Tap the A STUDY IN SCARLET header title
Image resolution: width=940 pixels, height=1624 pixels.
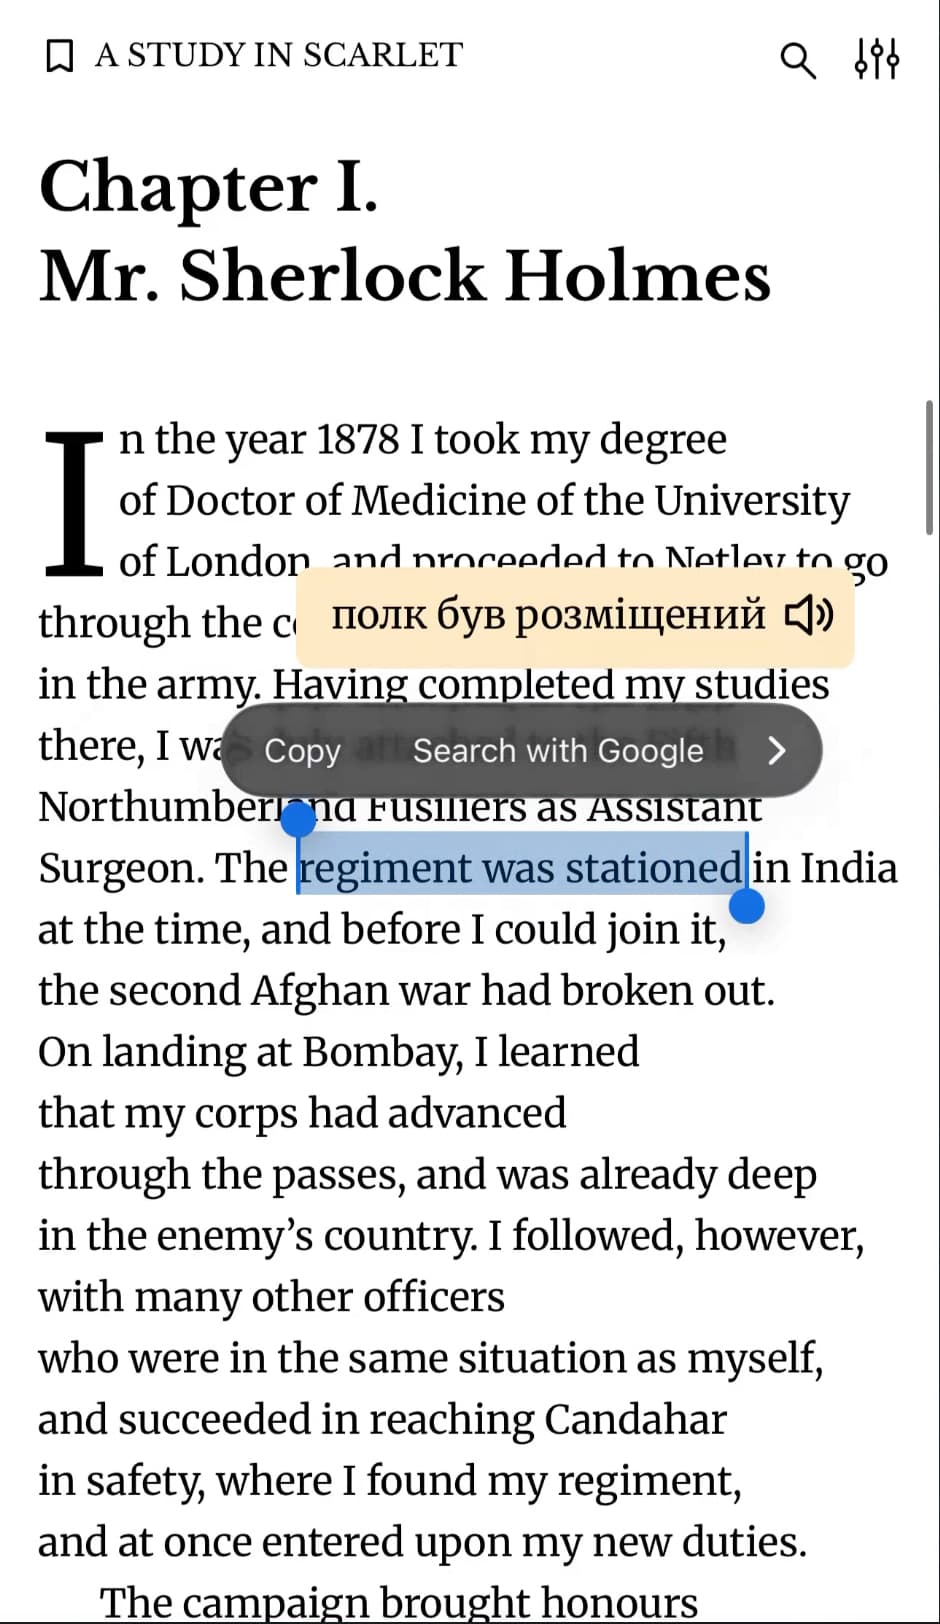[279, 55]
